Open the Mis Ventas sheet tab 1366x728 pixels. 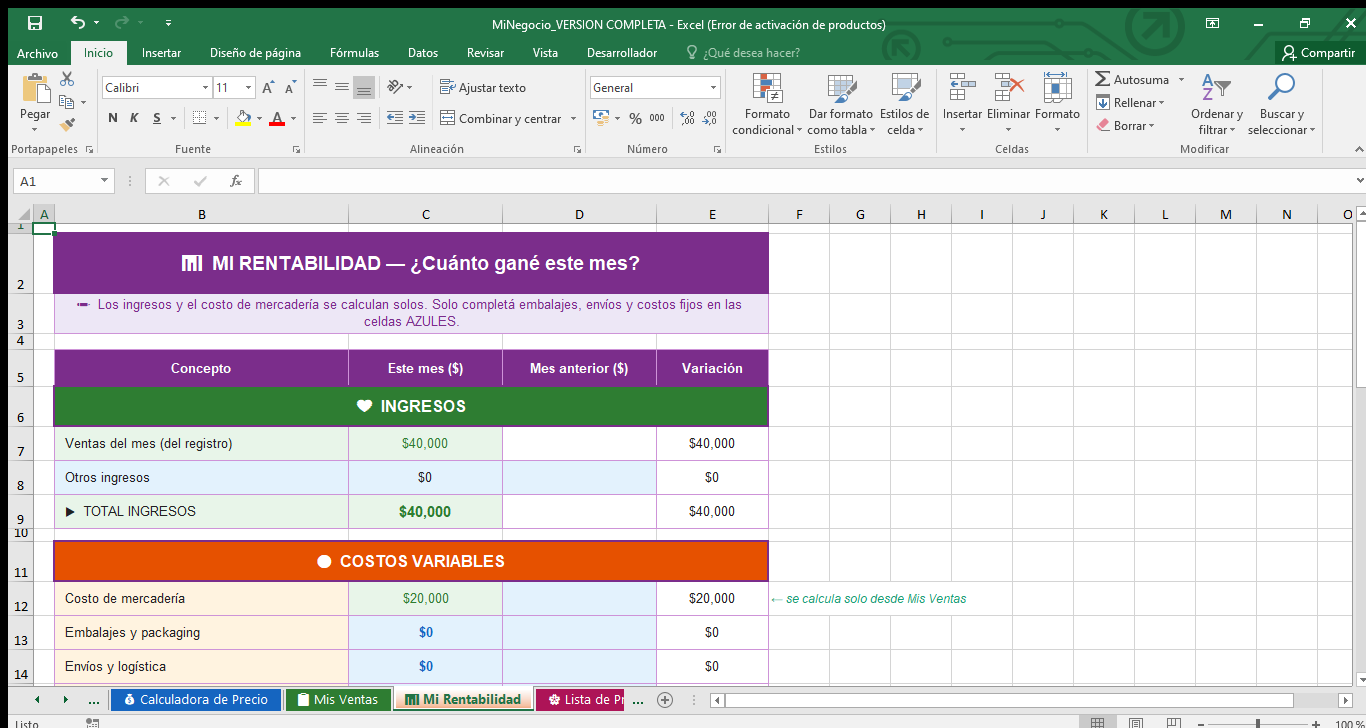pyautogui.click(x=338, y=699)
